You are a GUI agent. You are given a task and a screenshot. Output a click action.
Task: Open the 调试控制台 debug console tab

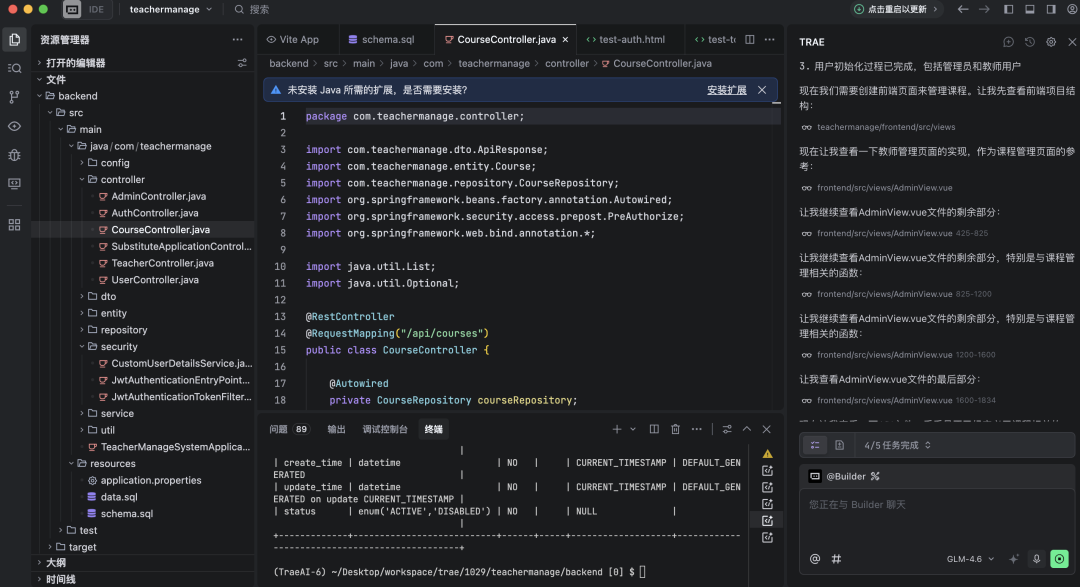[385, 429]
